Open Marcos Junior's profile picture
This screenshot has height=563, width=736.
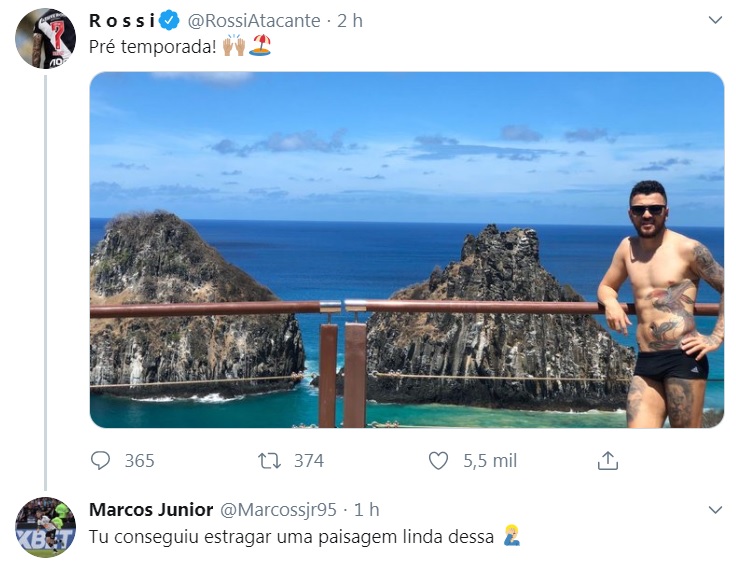point(46,527)
